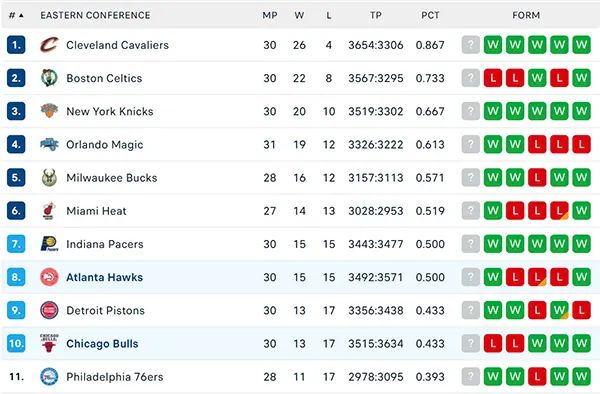
Task: Click Boston Celtics' first red L form badge
Action: [x=493, y=78]
